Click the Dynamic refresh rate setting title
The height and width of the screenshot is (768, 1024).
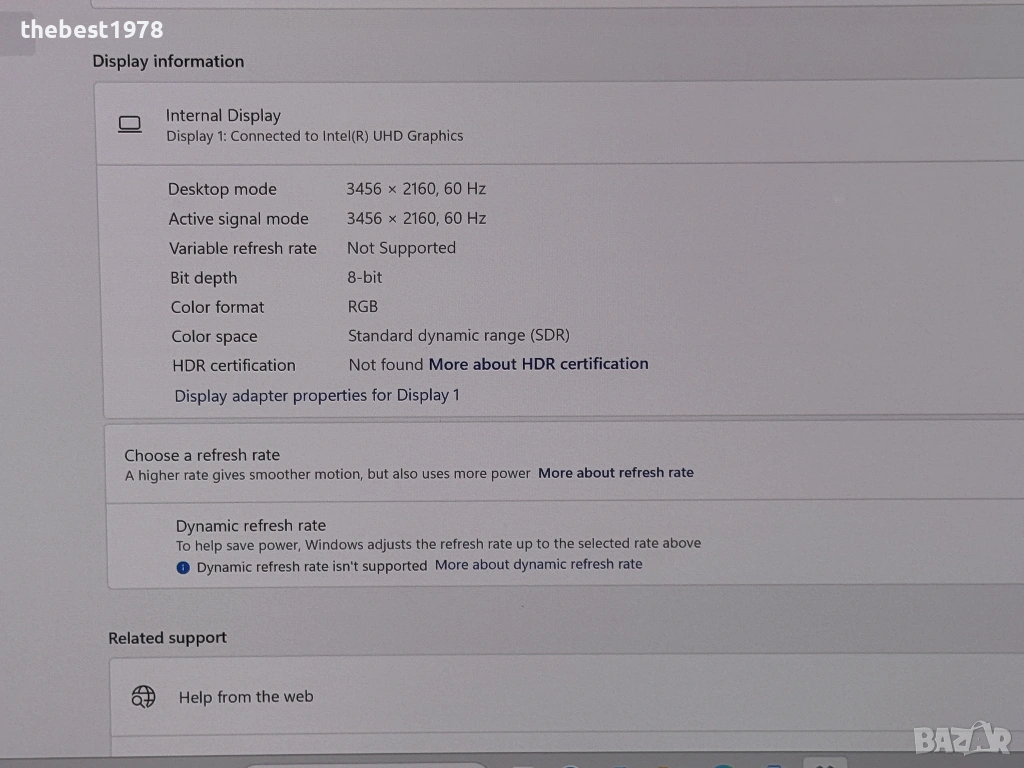(x=251, y=525)
